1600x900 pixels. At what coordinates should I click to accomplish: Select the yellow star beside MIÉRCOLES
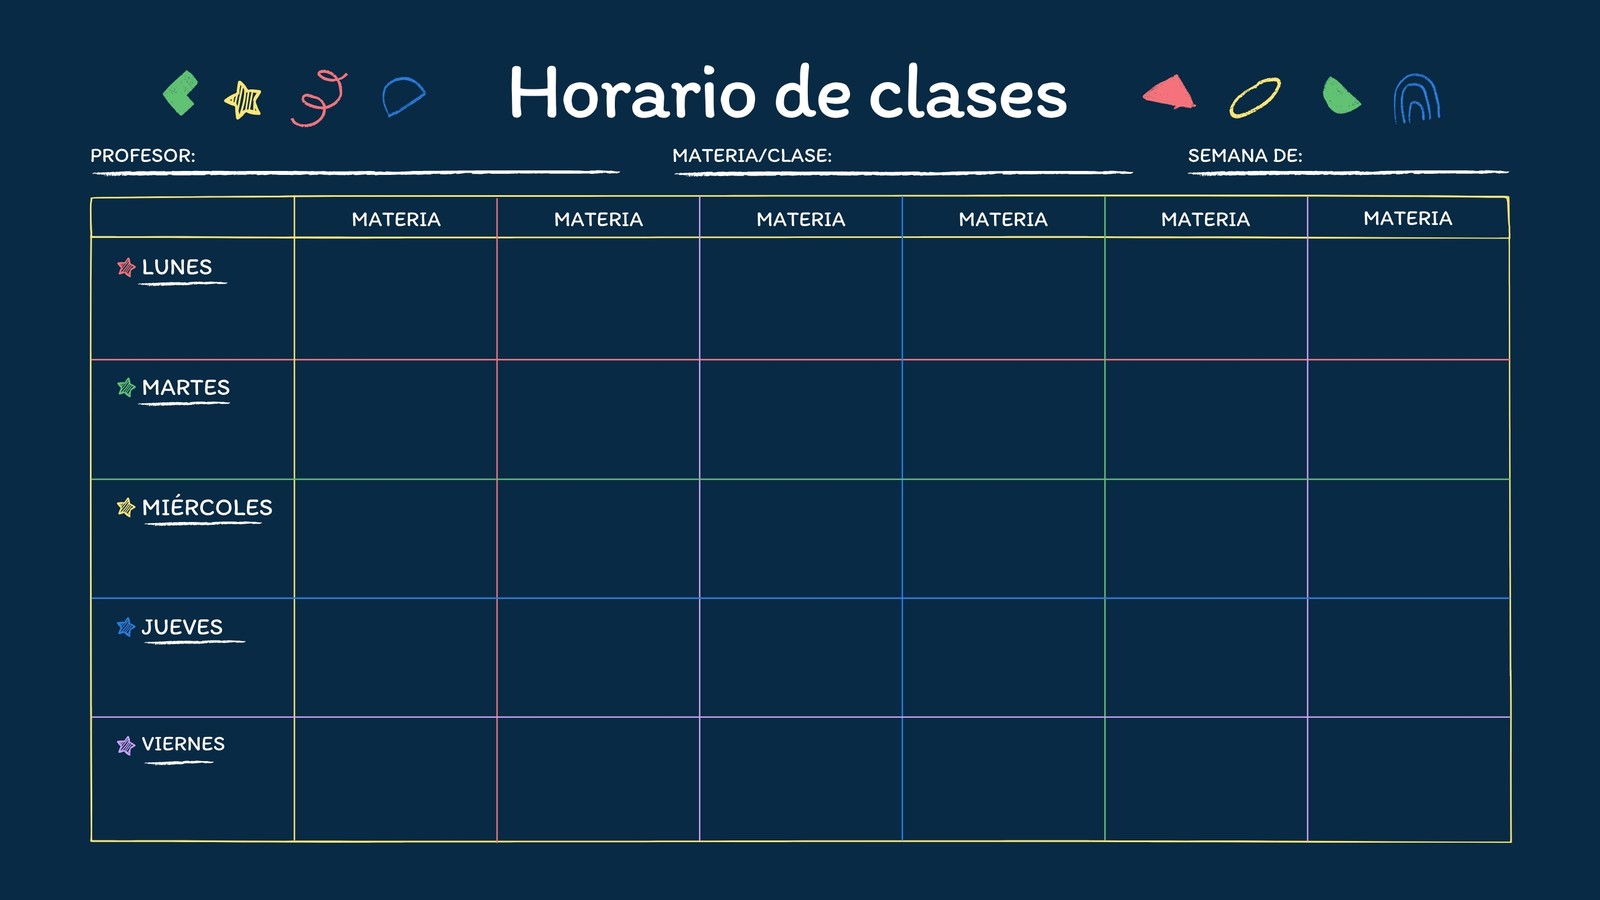(x=126, y=507)
